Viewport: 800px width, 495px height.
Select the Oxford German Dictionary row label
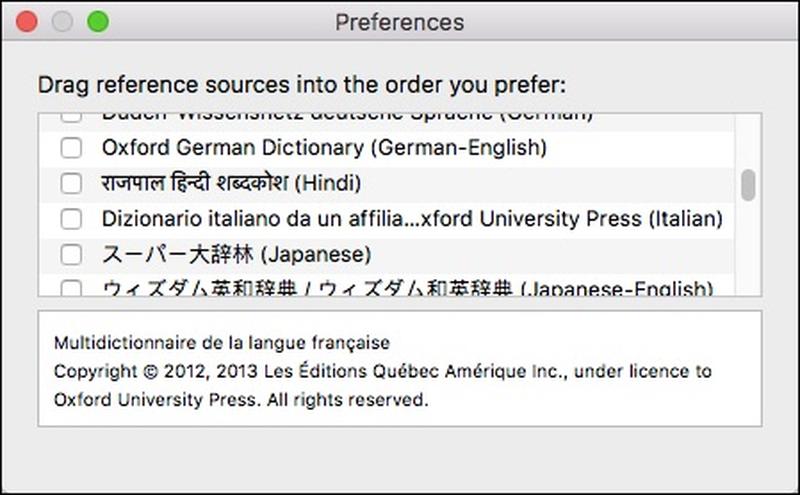click(x=324, y=147)
